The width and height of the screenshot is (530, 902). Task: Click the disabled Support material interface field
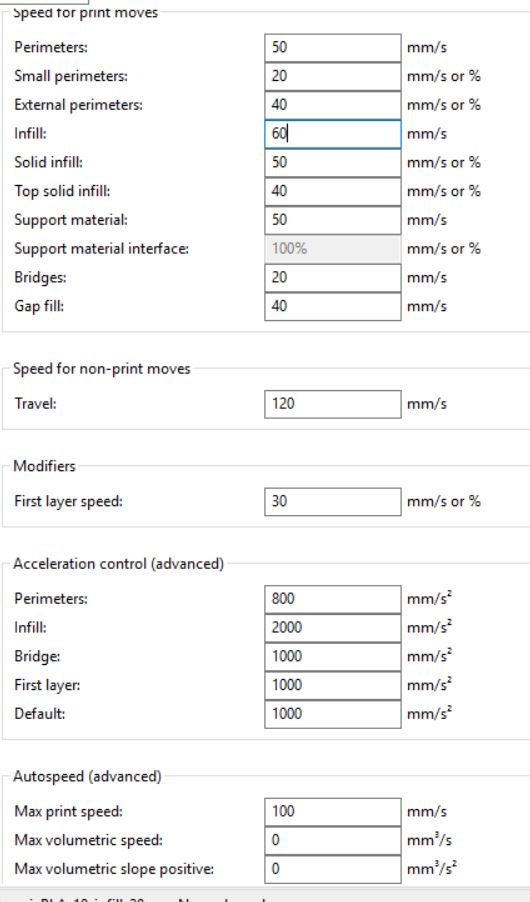(333, 249)
